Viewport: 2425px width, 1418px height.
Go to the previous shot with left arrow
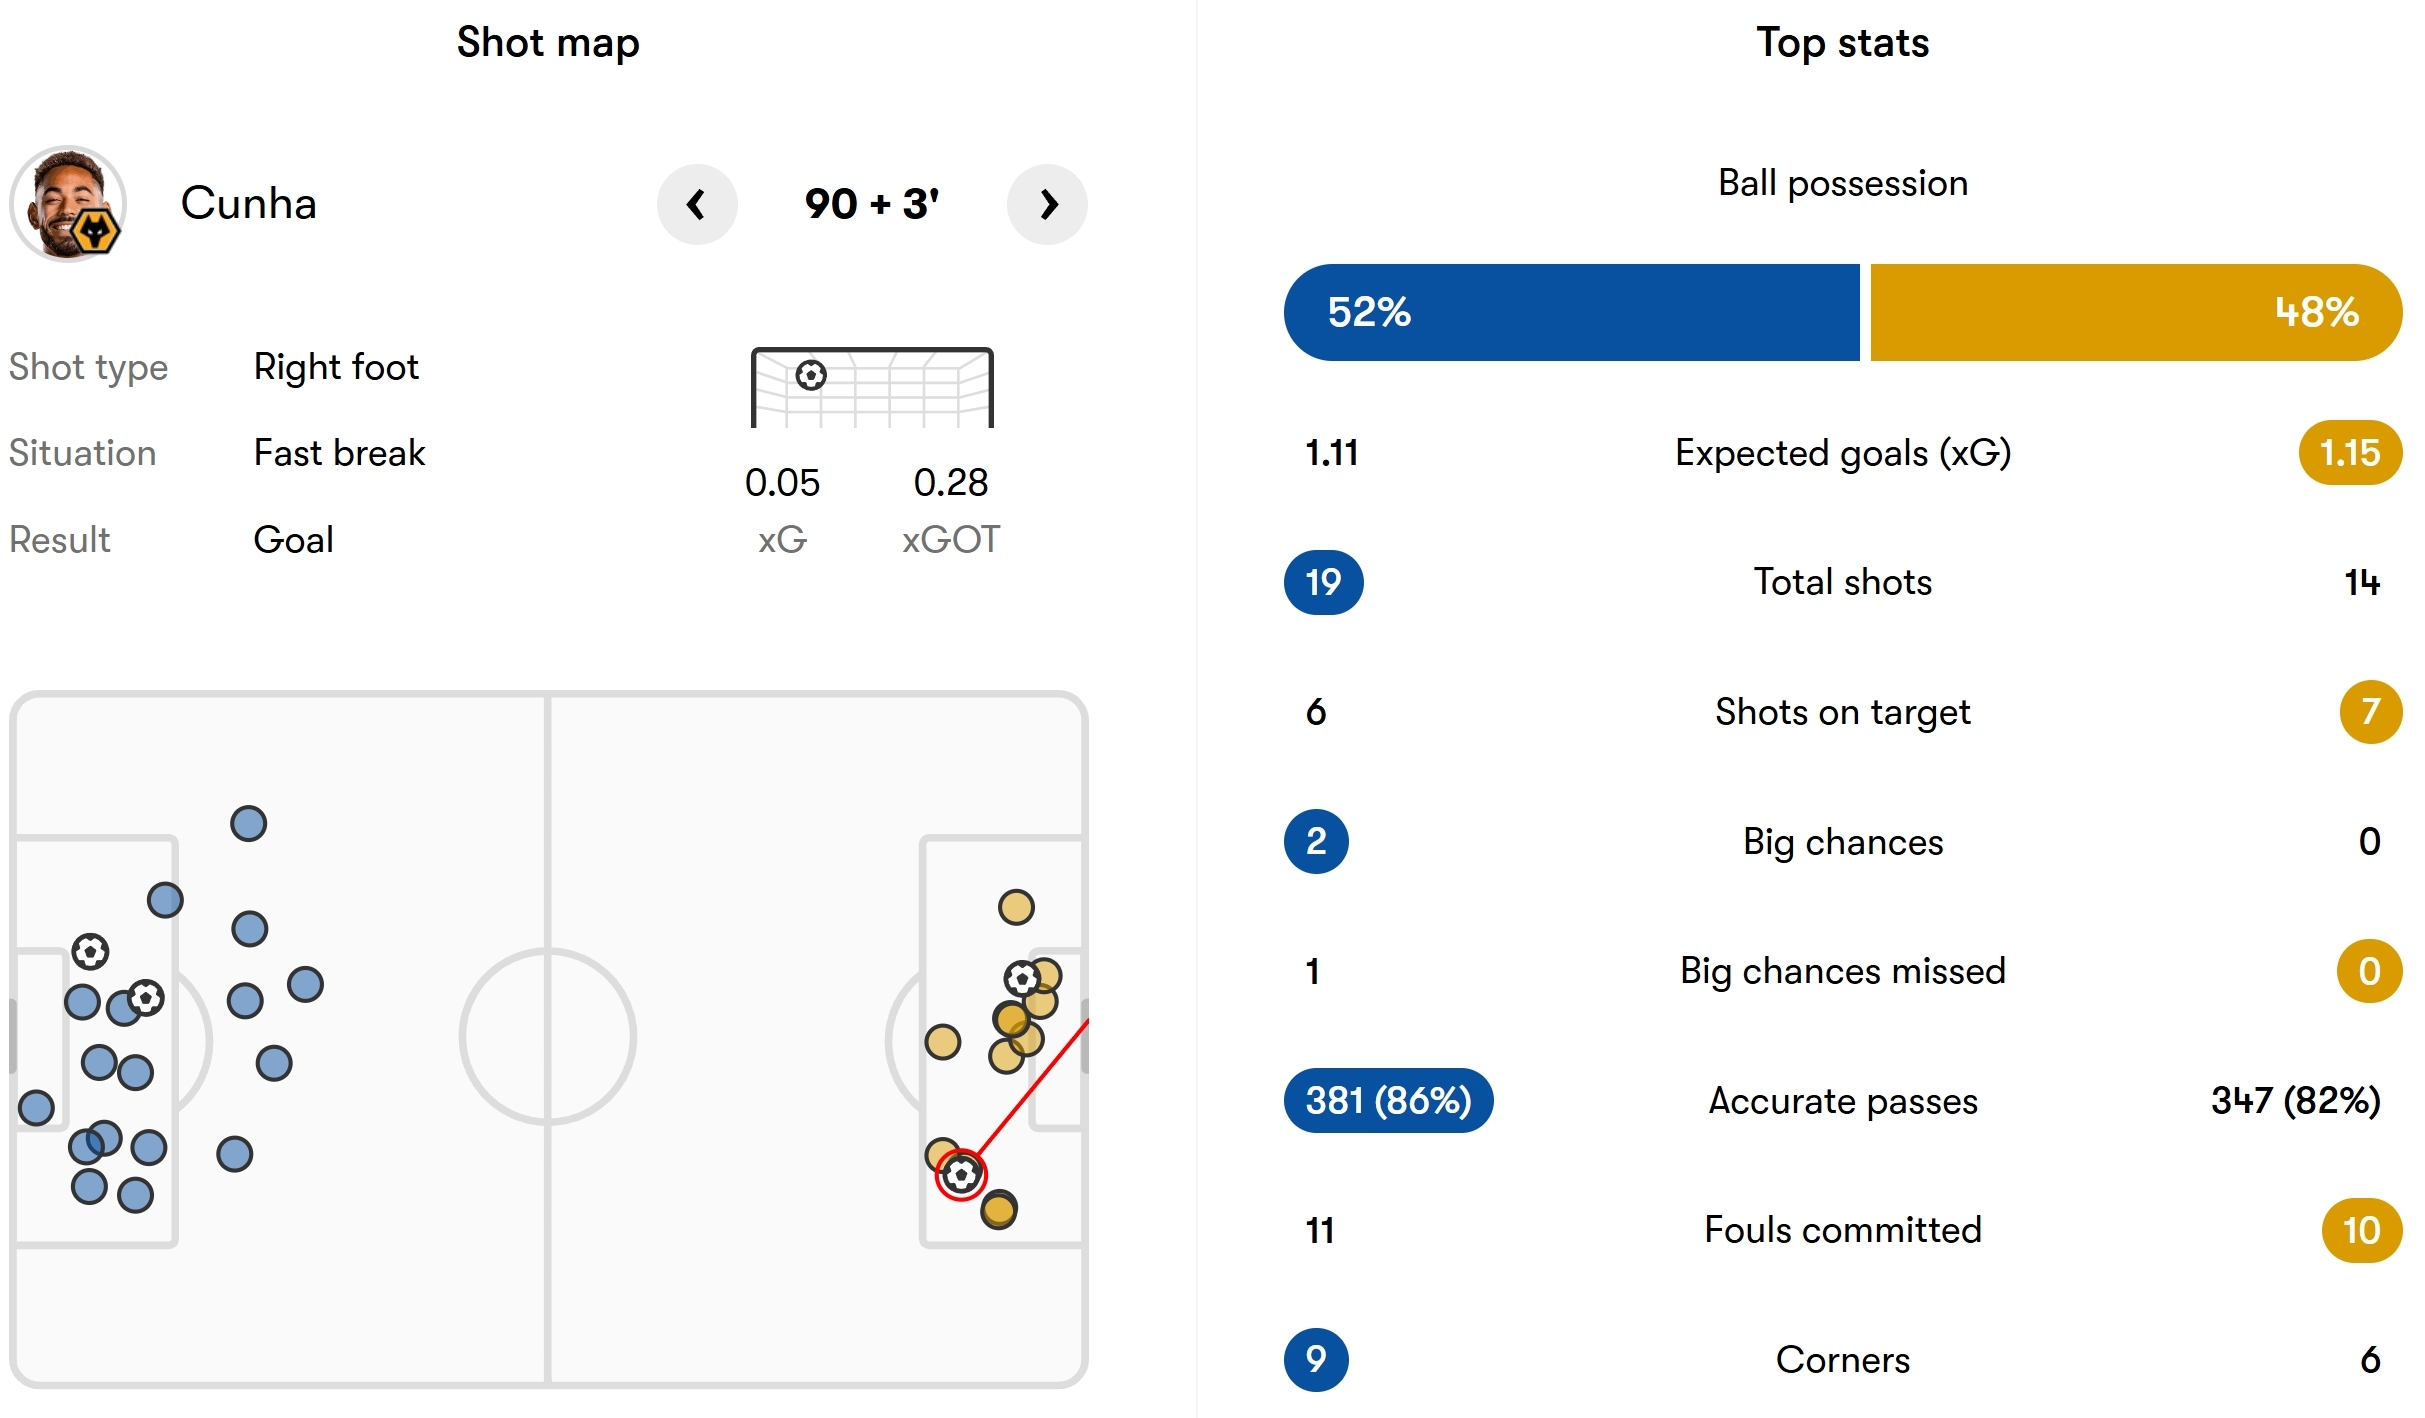click(x=697, y=204)
